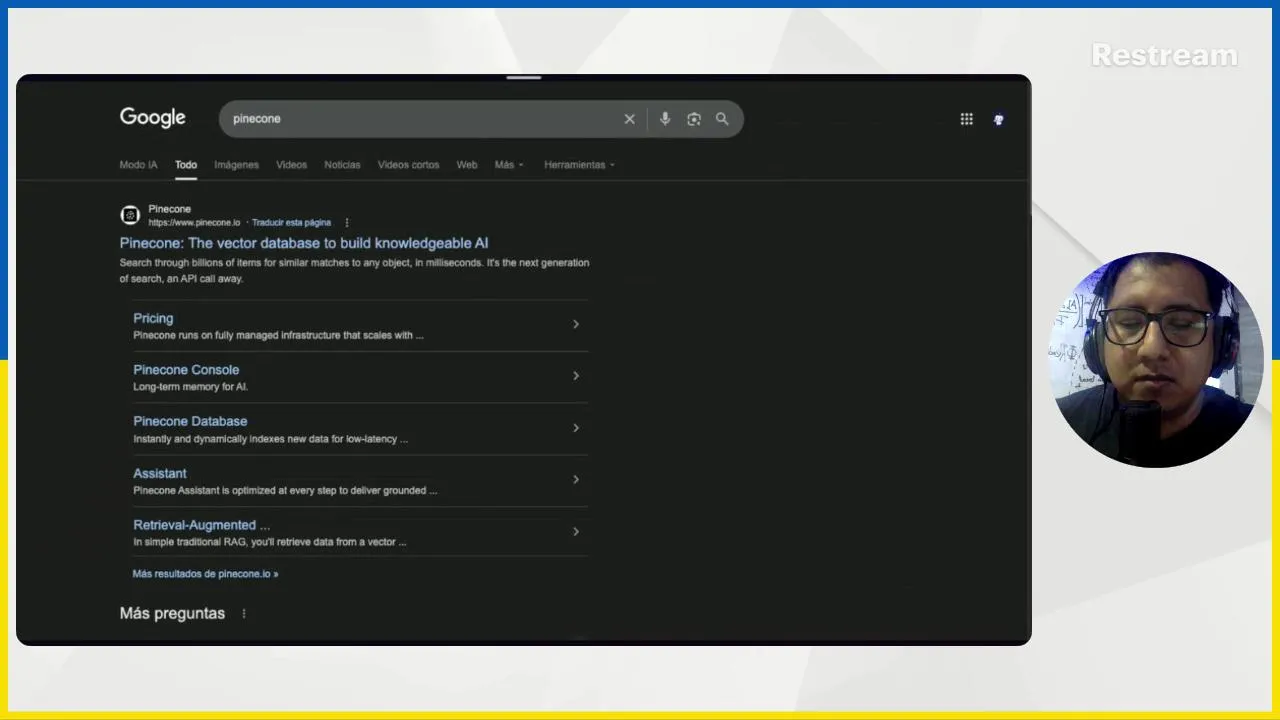Viewport: 1280px width, 720px height.
Task: Open the Assistant sitelink
Action: coord(160,473)
